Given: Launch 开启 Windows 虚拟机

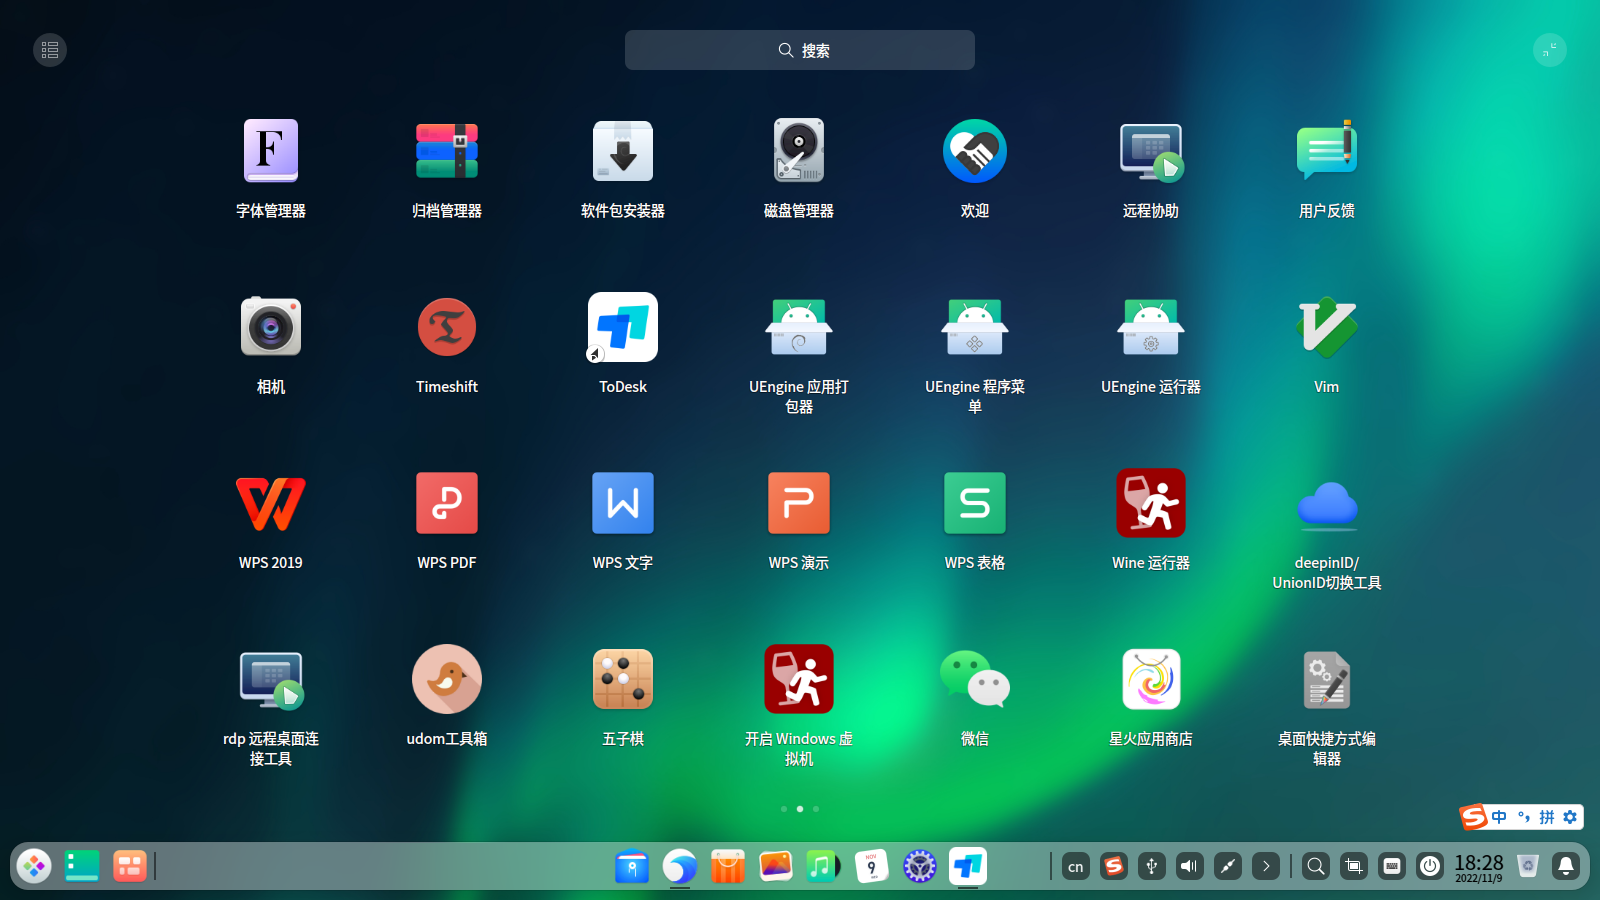Looking at the screenshot, I should 799,679.
